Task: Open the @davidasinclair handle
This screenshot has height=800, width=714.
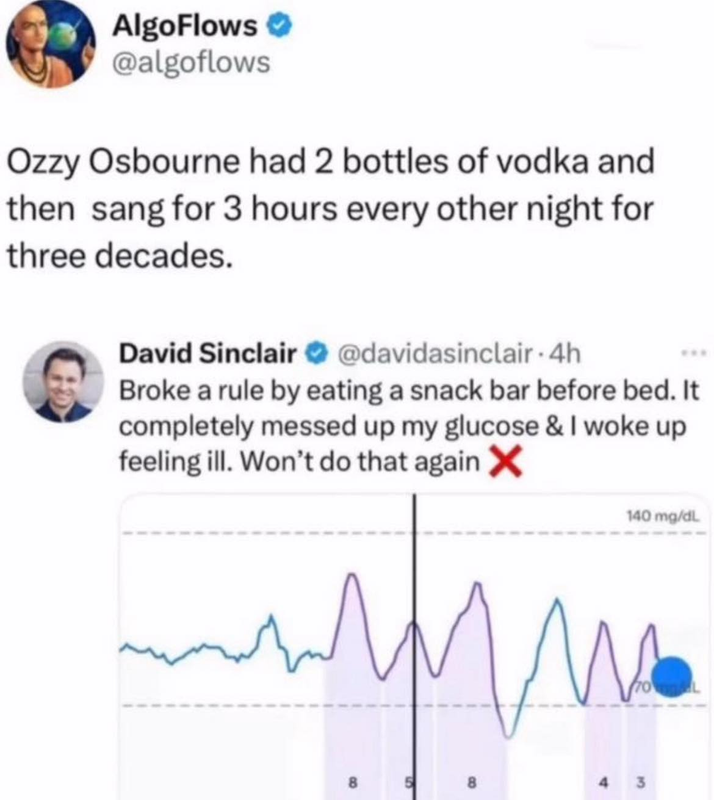Action: (x=436, y=353)
